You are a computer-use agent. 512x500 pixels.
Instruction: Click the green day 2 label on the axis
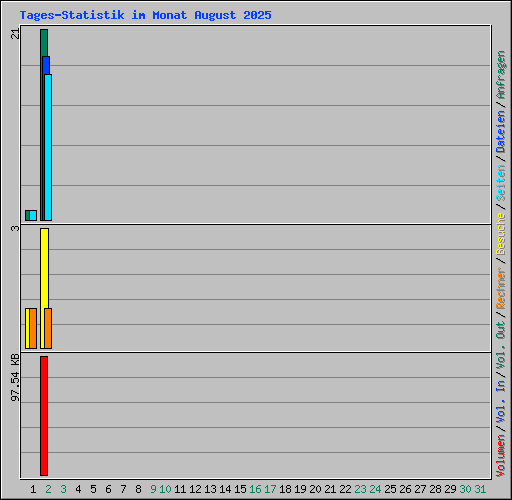(48, 489)
